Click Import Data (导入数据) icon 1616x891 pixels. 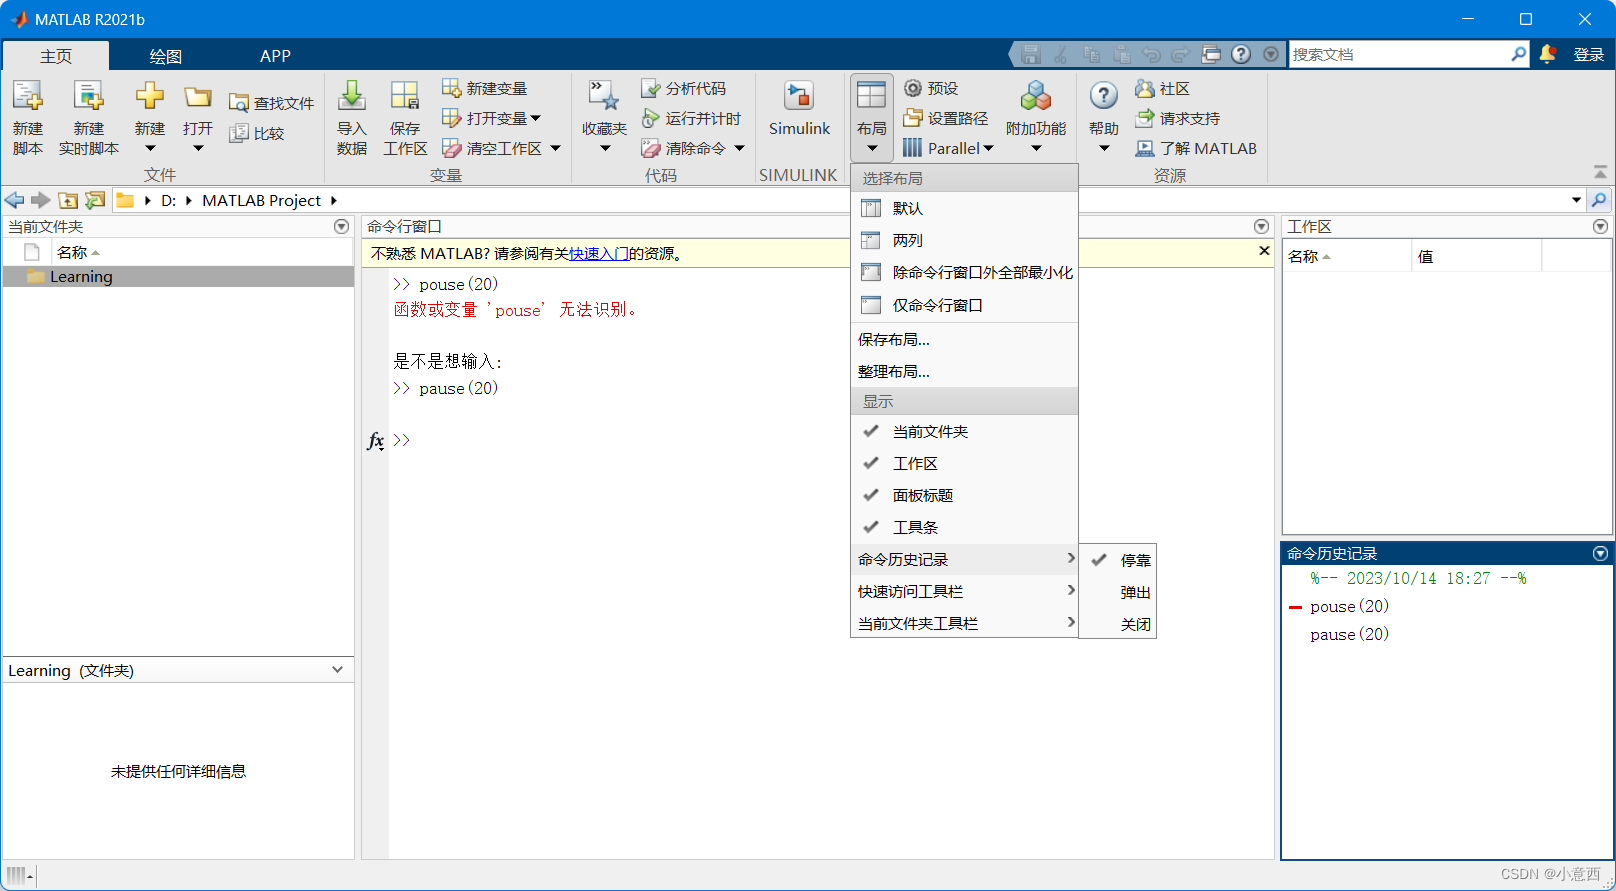point(352,97)
